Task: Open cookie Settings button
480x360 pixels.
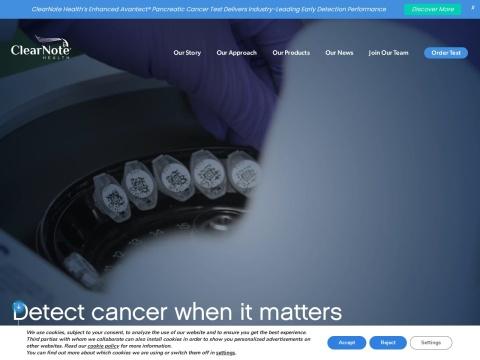Action: pos(431,343)
